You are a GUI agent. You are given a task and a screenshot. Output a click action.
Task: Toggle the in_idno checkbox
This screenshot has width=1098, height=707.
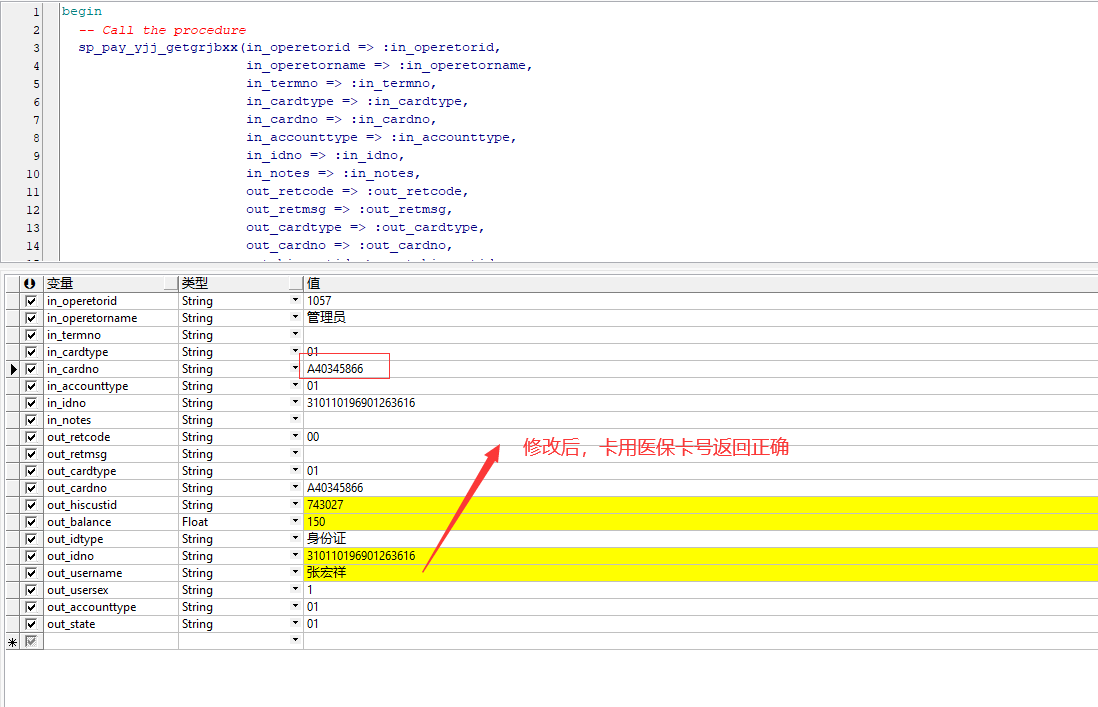pos(31,403)
